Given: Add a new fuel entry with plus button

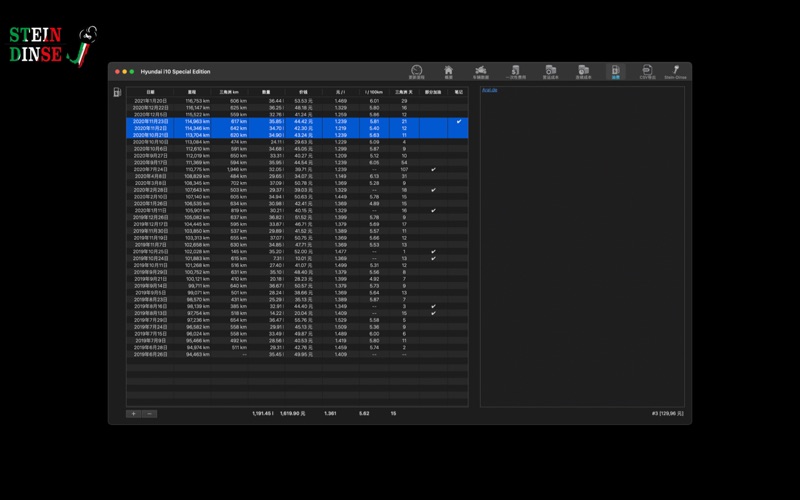Looking at the screenshot, I should click(x=134, y=414).
